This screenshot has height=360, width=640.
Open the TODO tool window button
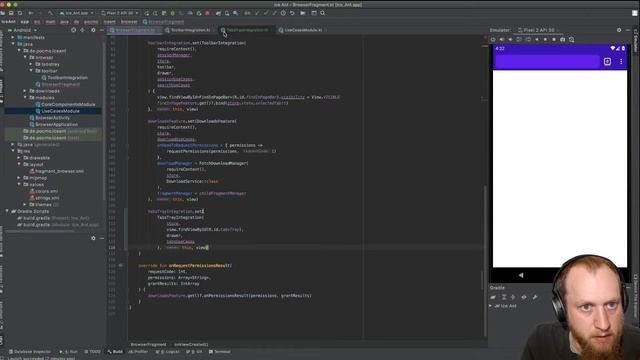click(x=92, y=351)
